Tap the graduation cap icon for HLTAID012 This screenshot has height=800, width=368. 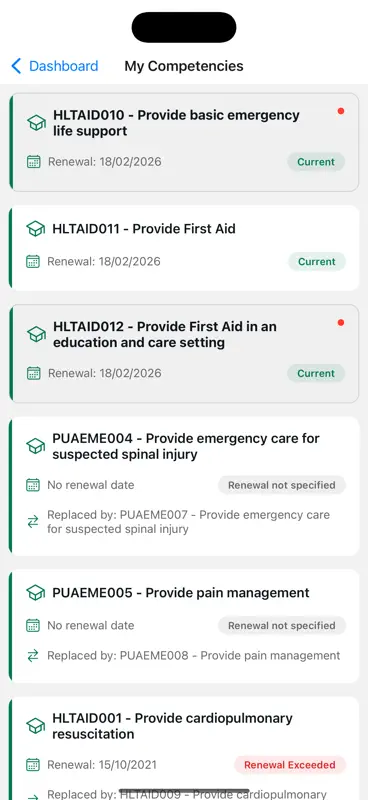36,334
